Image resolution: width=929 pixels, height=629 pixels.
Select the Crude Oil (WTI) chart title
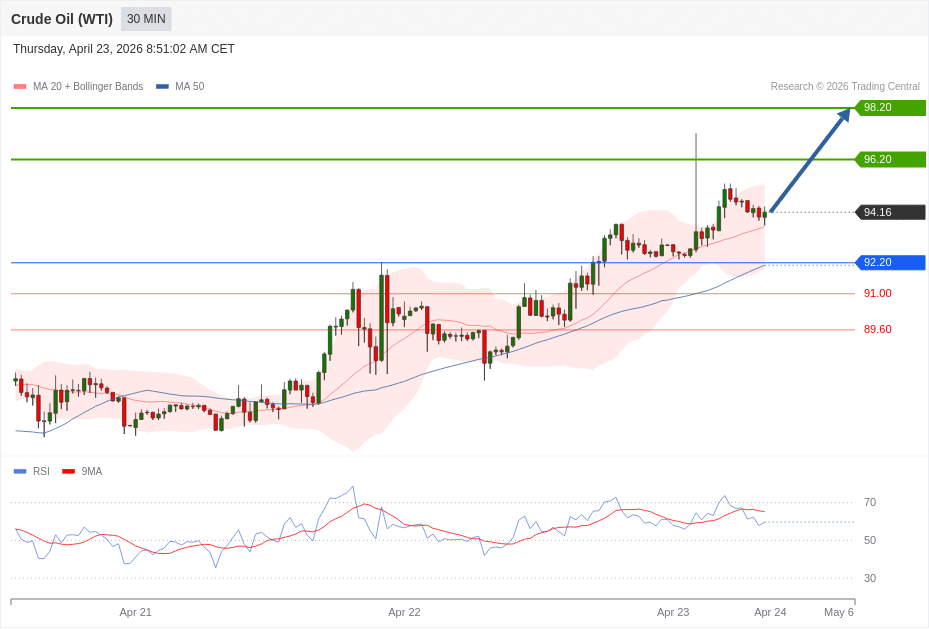point(62,19)
